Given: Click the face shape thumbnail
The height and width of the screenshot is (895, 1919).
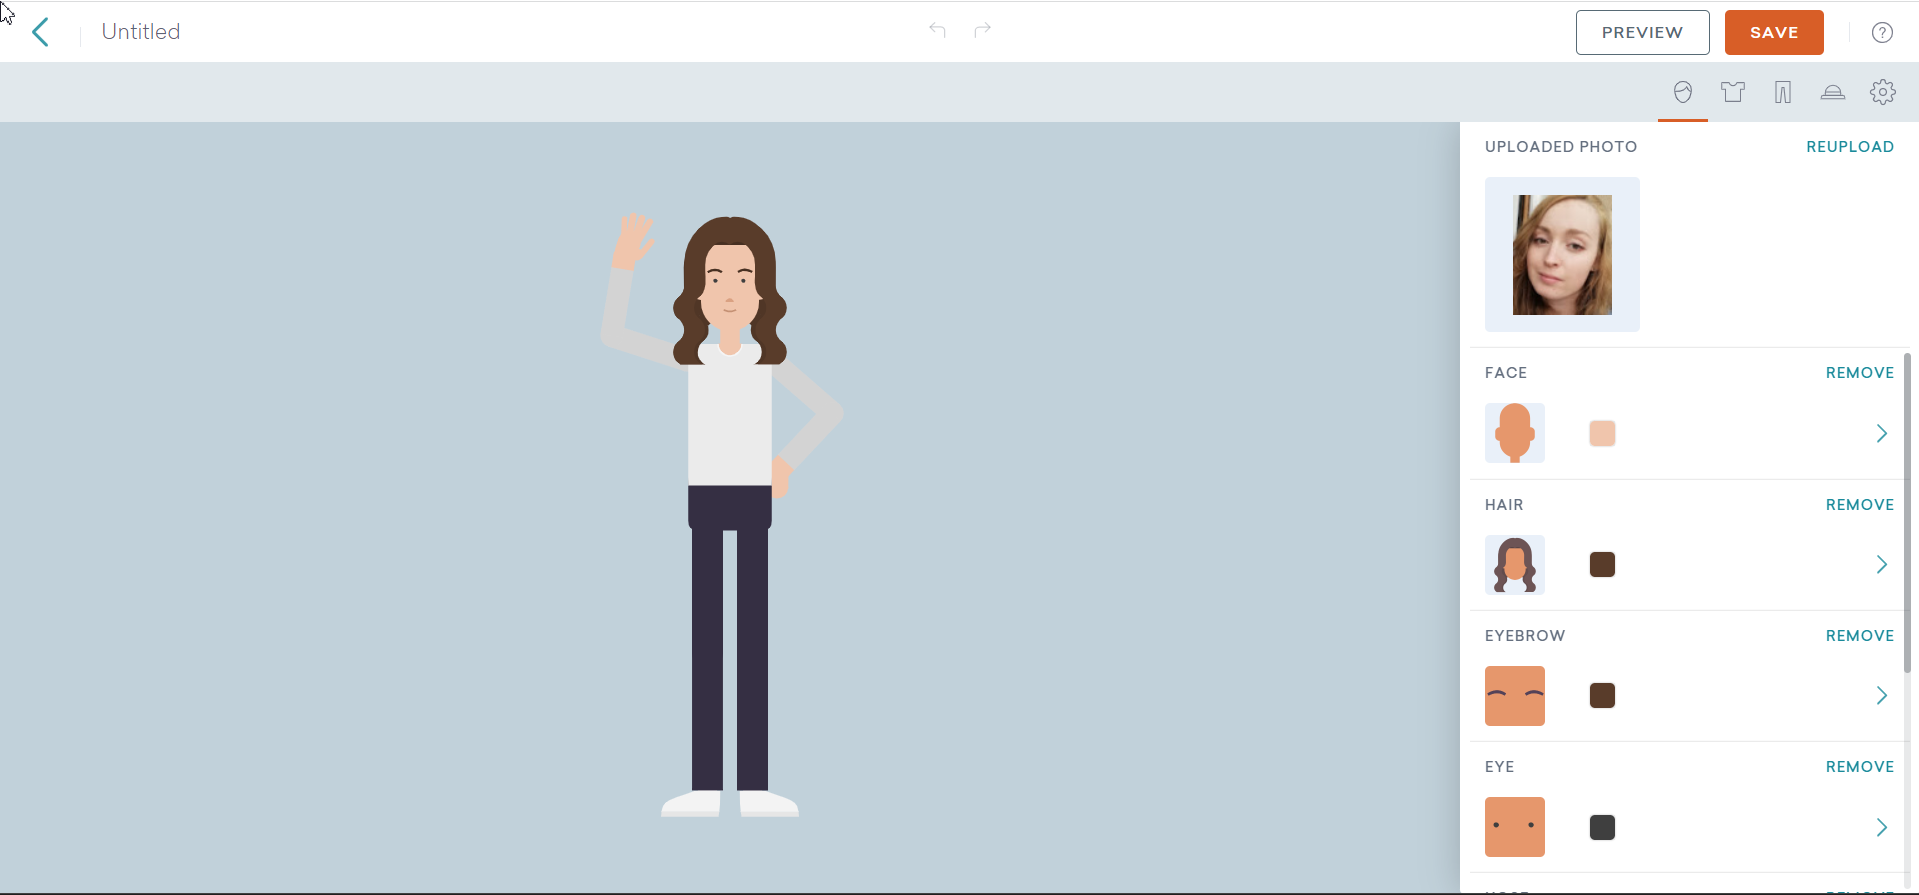Looking at the screenshot, I should (x=1515, y=433).
